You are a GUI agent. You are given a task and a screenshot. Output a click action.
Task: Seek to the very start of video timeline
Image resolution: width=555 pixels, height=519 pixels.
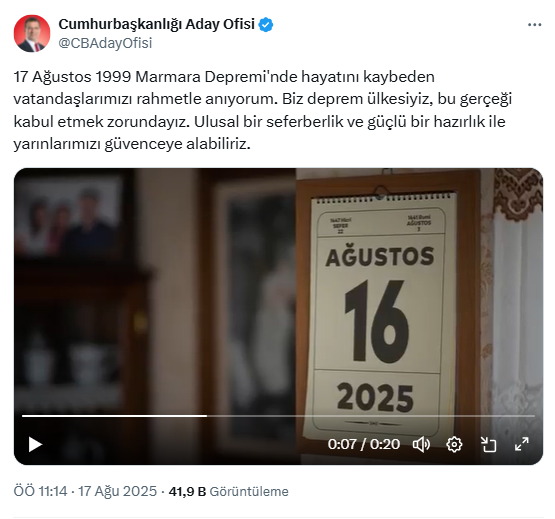coord(23,416)
